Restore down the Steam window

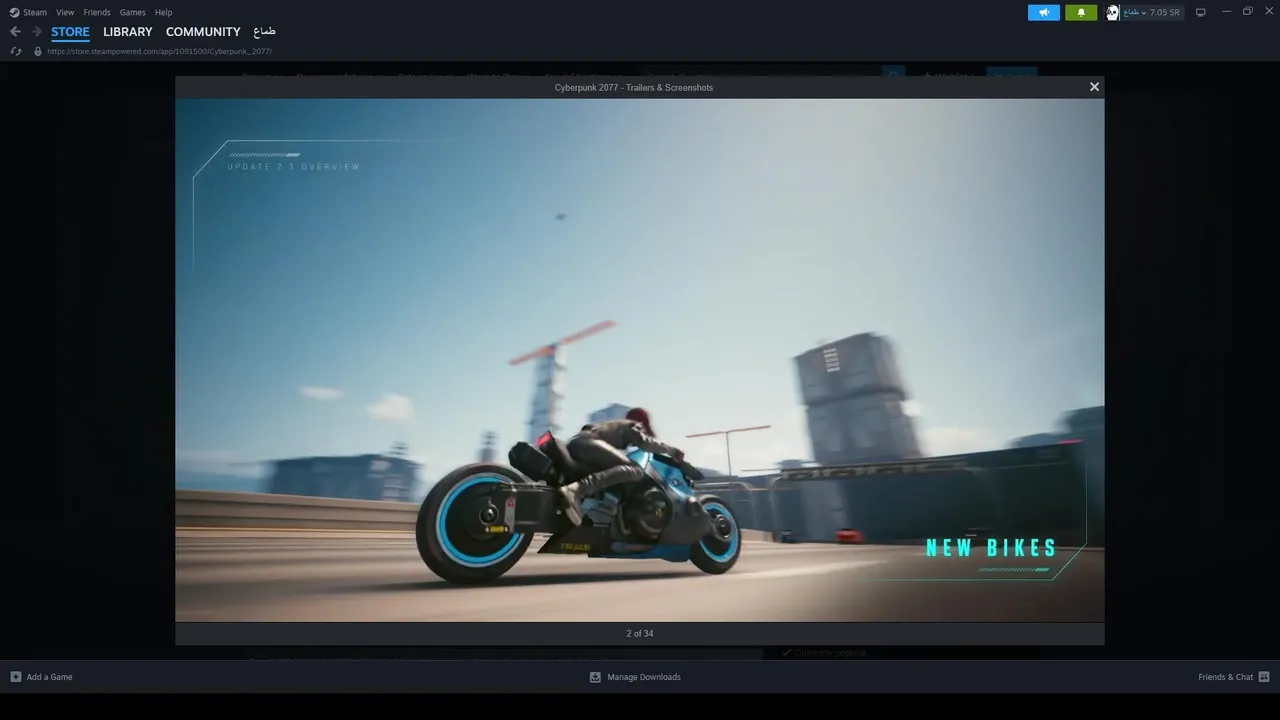pyautogui.click(x=1247, y=12)
